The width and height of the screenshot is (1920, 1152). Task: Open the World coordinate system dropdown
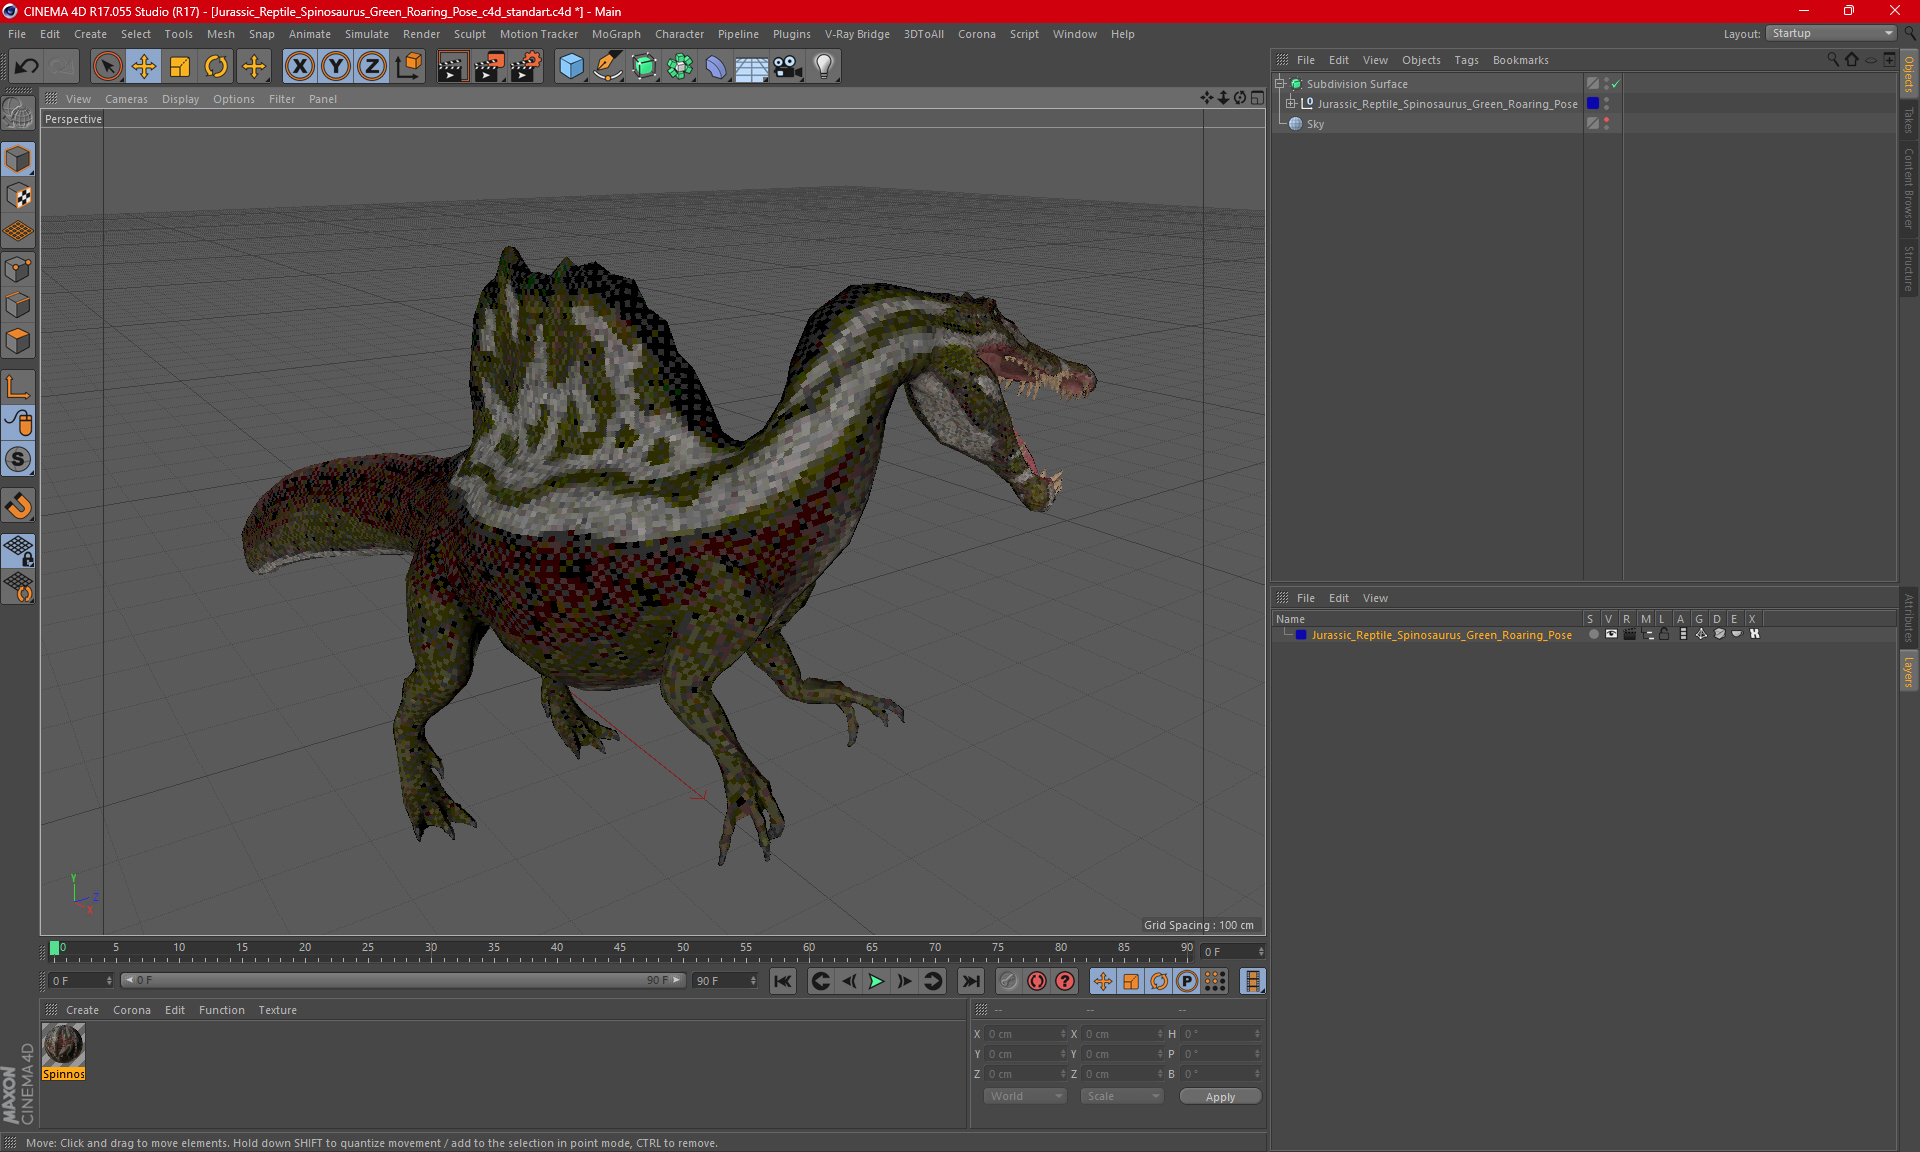[1025, 1096]
